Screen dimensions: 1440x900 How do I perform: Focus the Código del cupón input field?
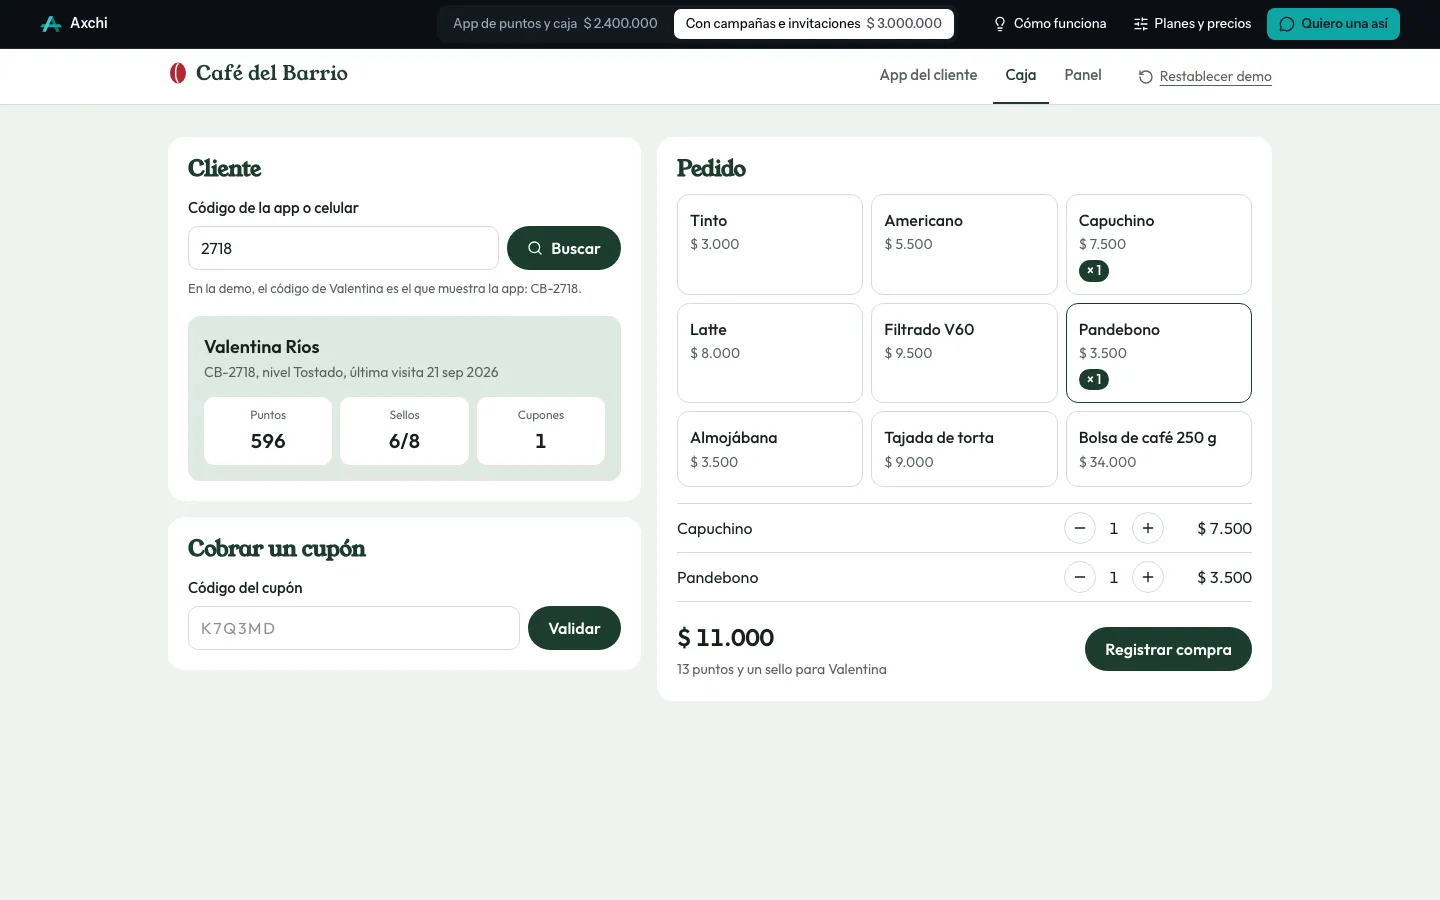pos(354,628)
